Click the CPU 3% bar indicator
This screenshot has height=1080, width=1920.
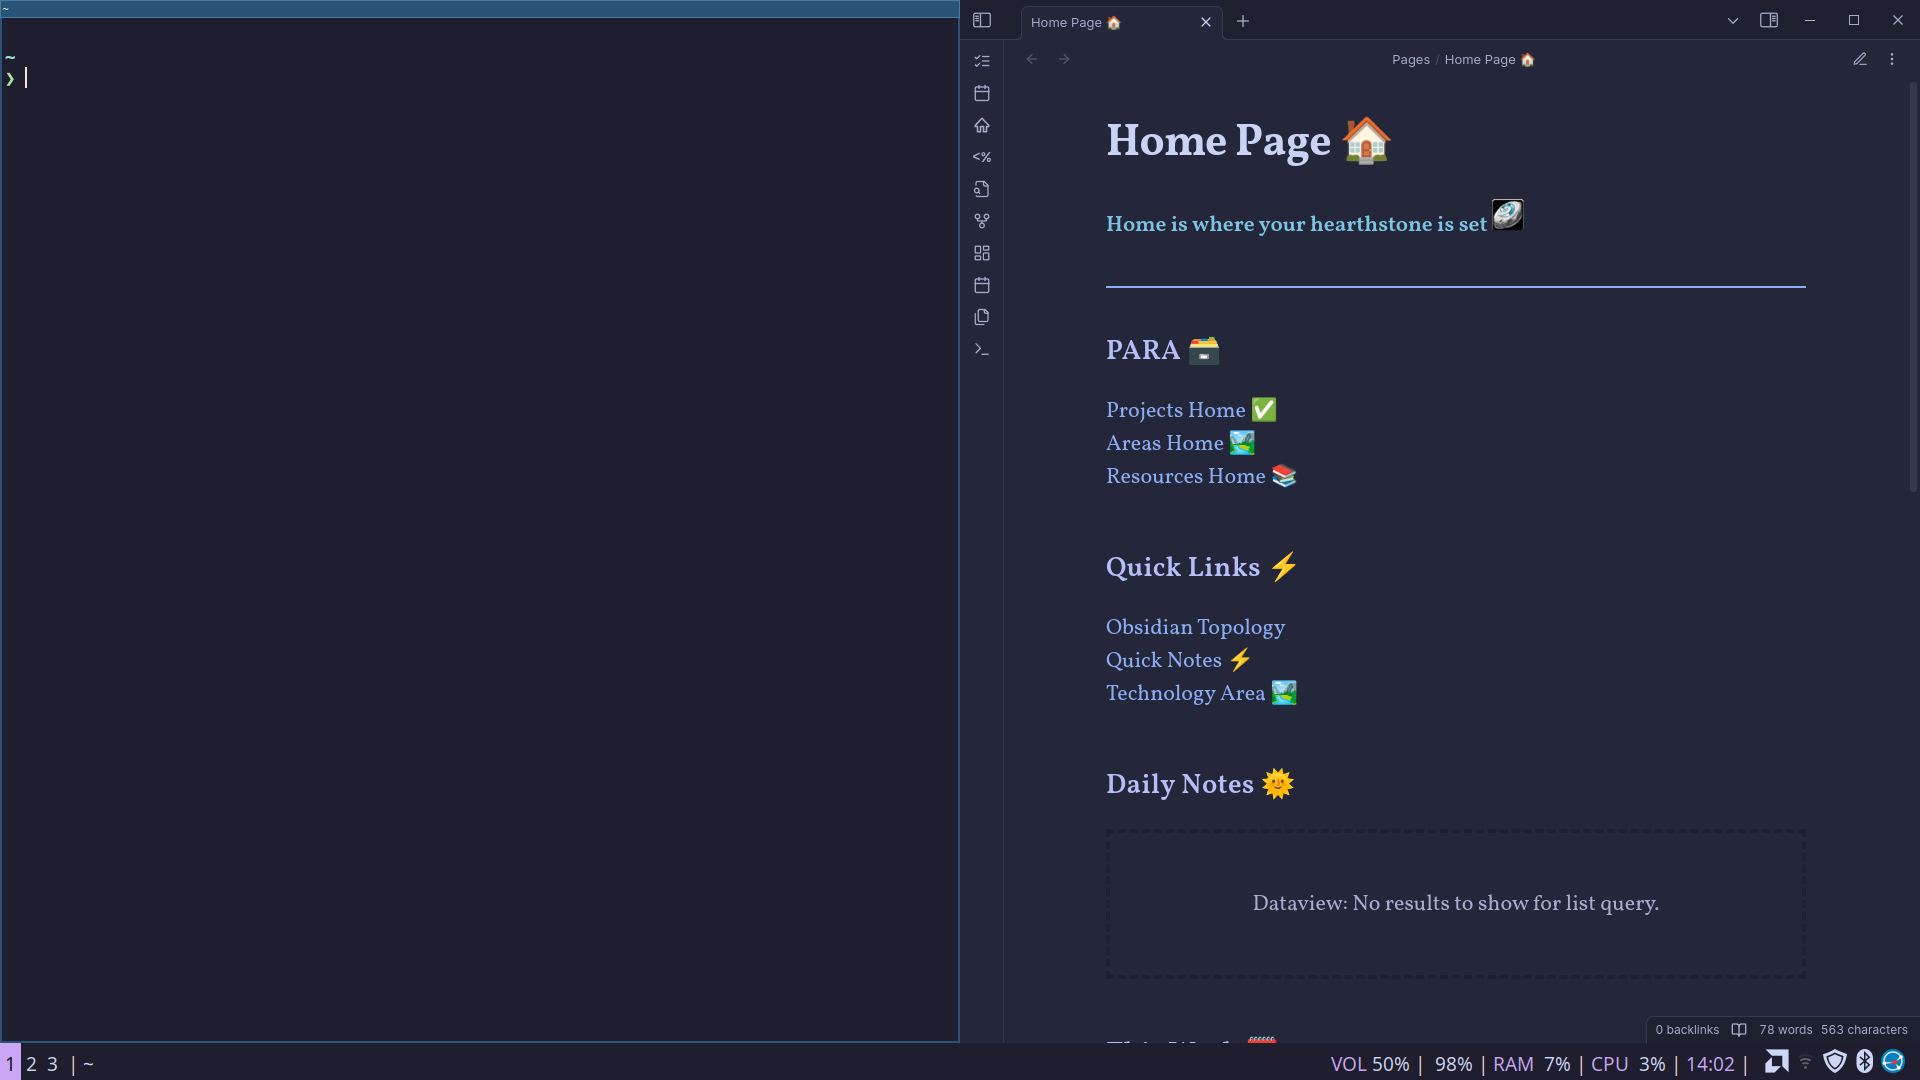(1628, 1064)
